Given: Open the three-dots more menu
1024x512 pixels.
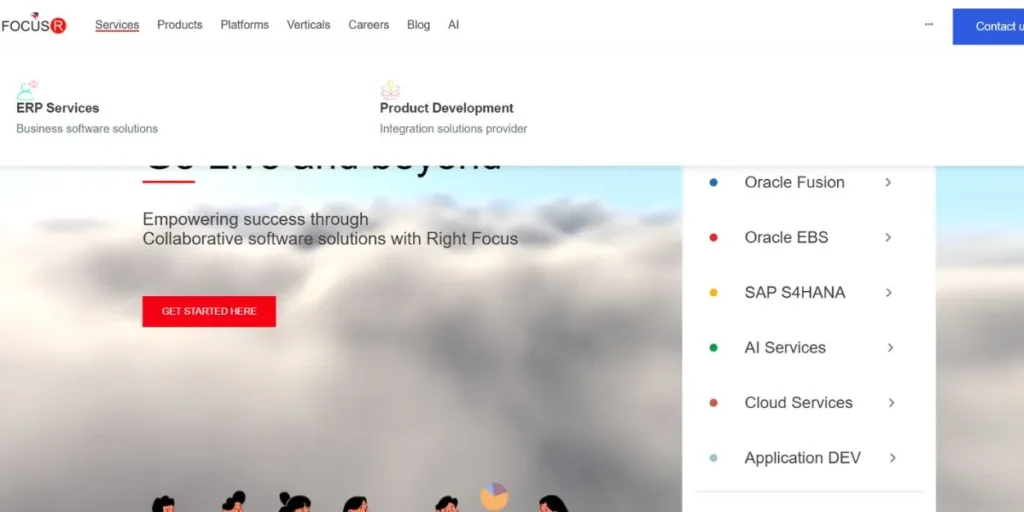Looking at the screenshot, I should click(x=929, y=24).
